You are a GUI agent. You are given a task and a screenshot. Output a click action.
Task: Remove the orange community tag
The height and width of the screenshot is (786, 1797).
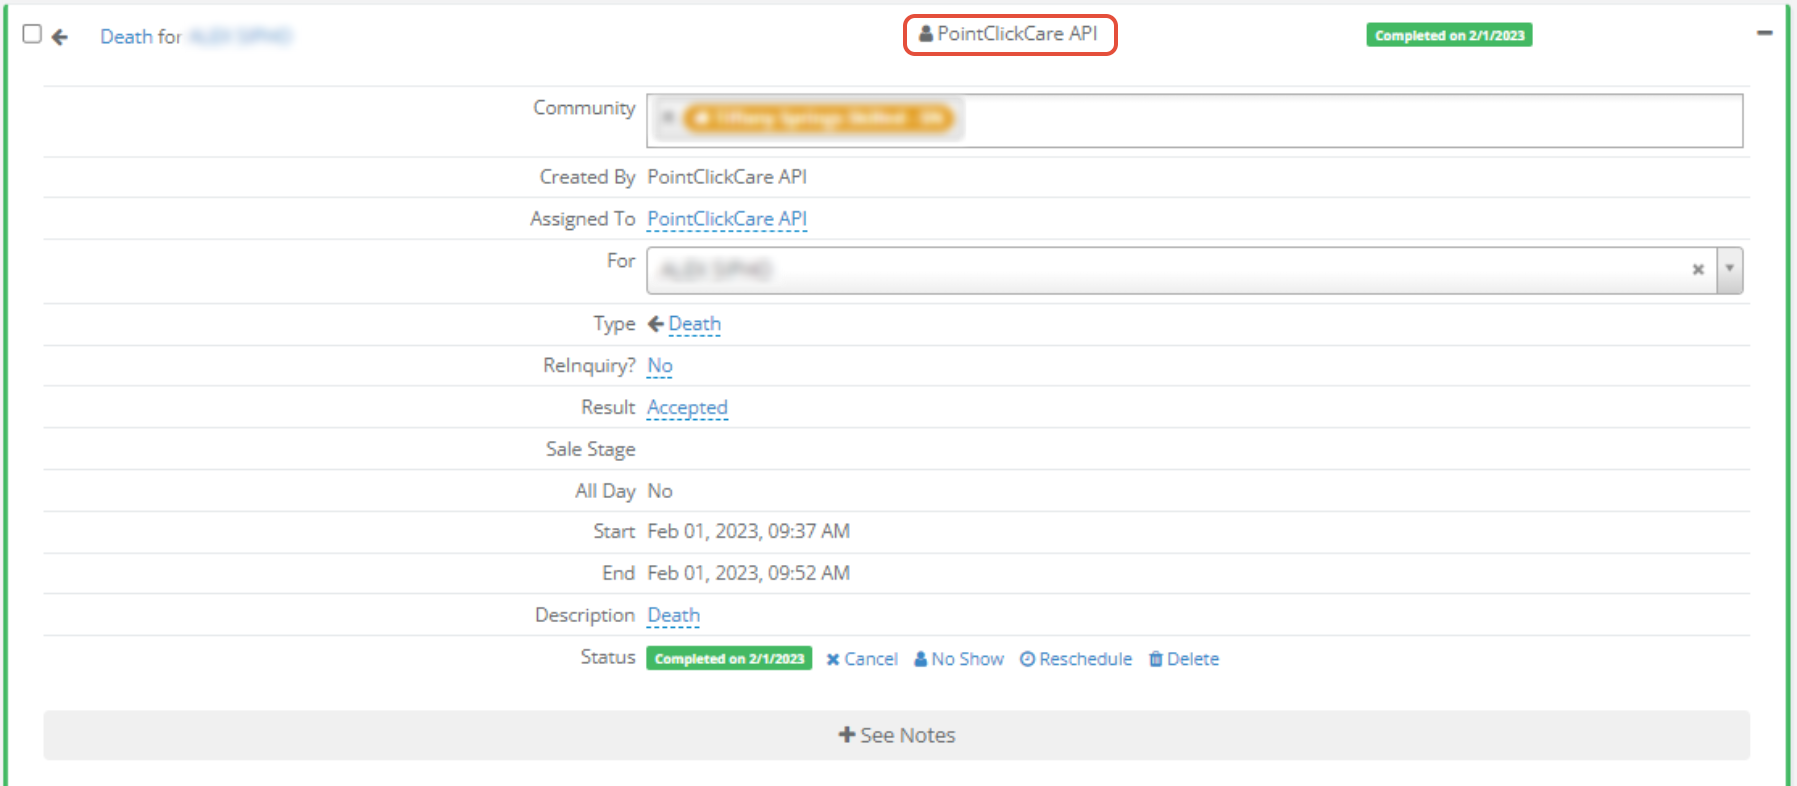(x=668, y=118)
